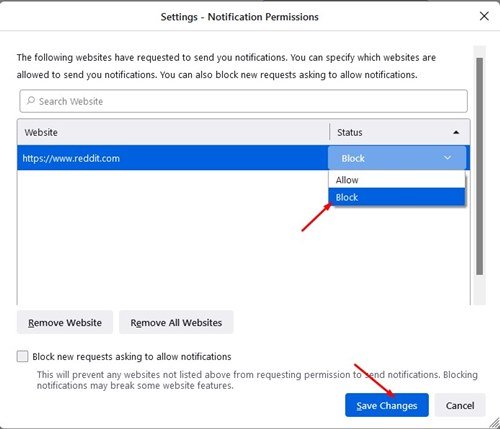Focus the Search Website field
The height and width of the screenshot is (429, 500).
(243, 101)
